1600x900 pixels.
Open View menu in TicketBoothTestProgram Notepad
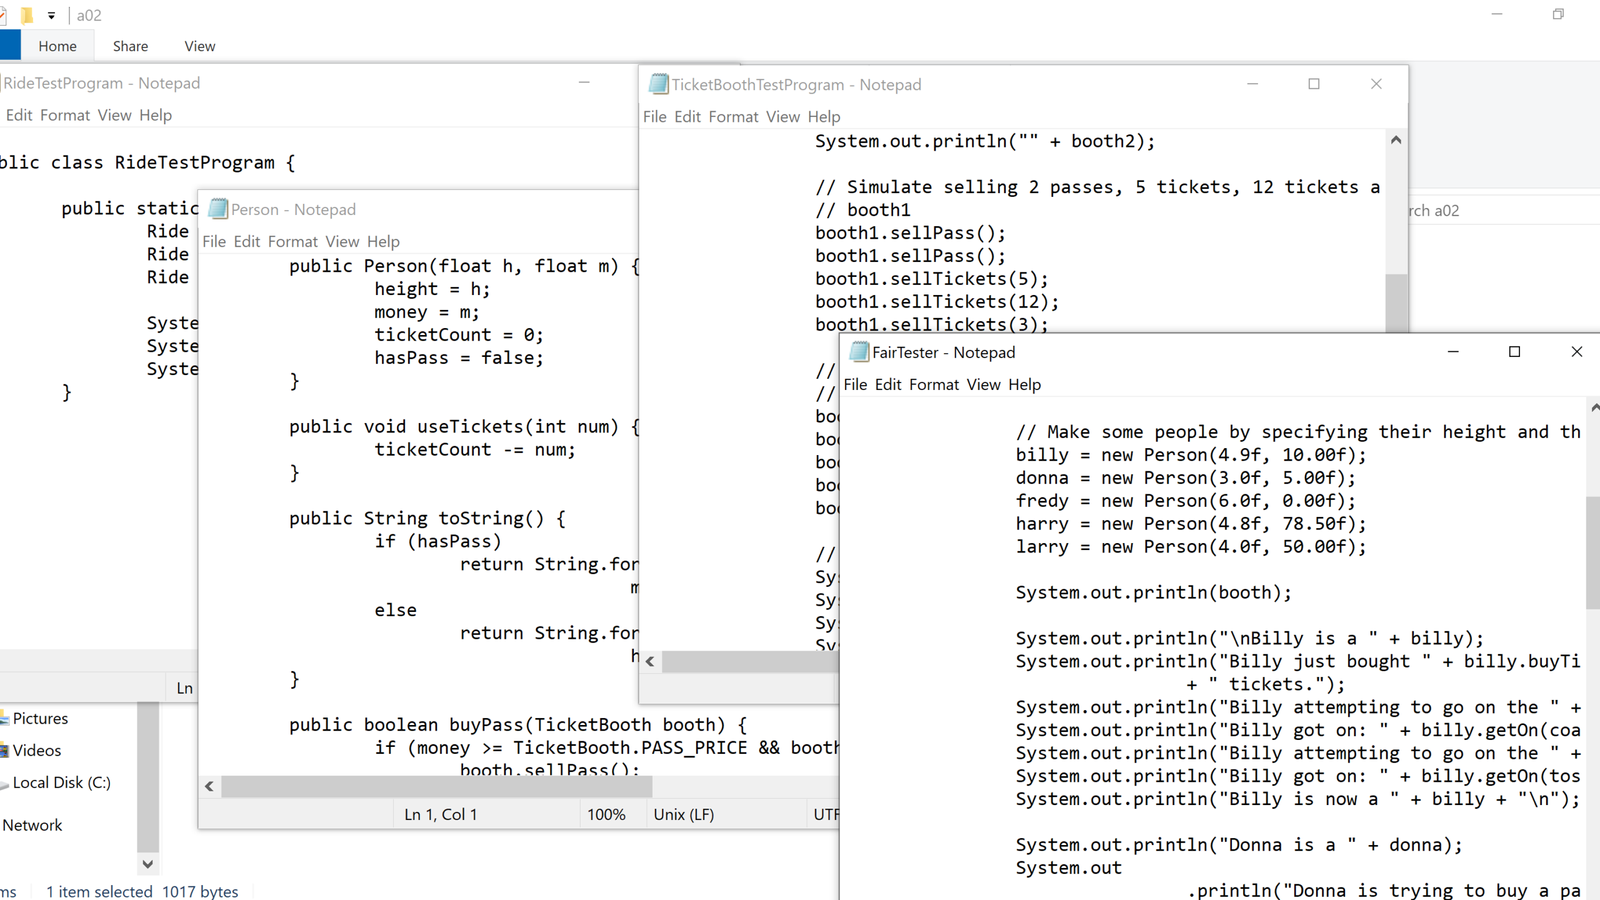tap(783, 117)
